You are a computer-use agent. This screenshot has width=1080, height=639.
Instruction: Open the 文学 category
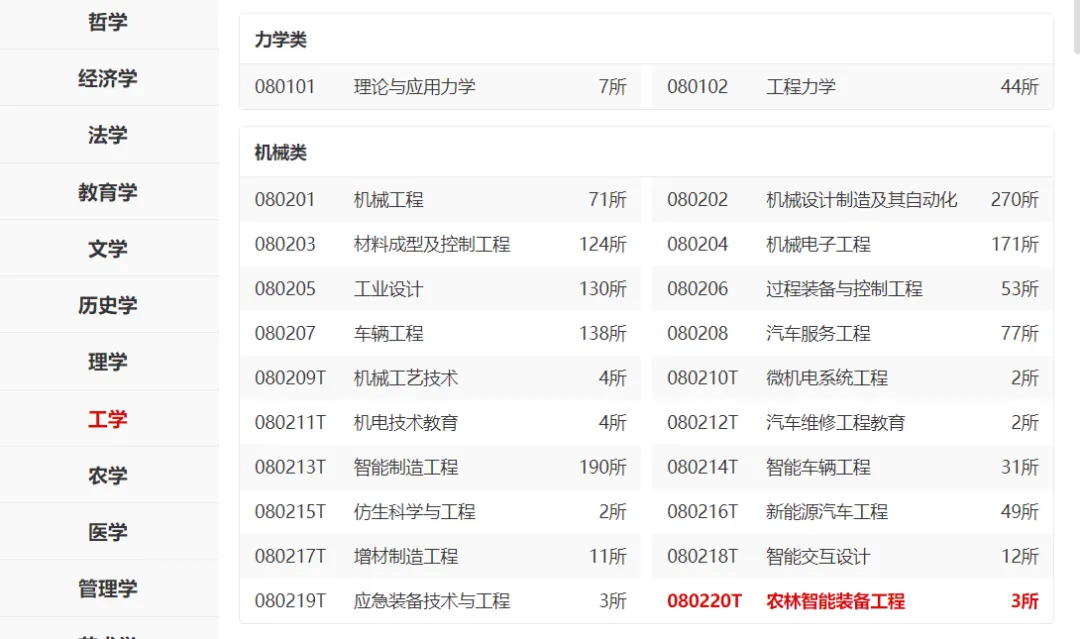(x=108, y=249)
